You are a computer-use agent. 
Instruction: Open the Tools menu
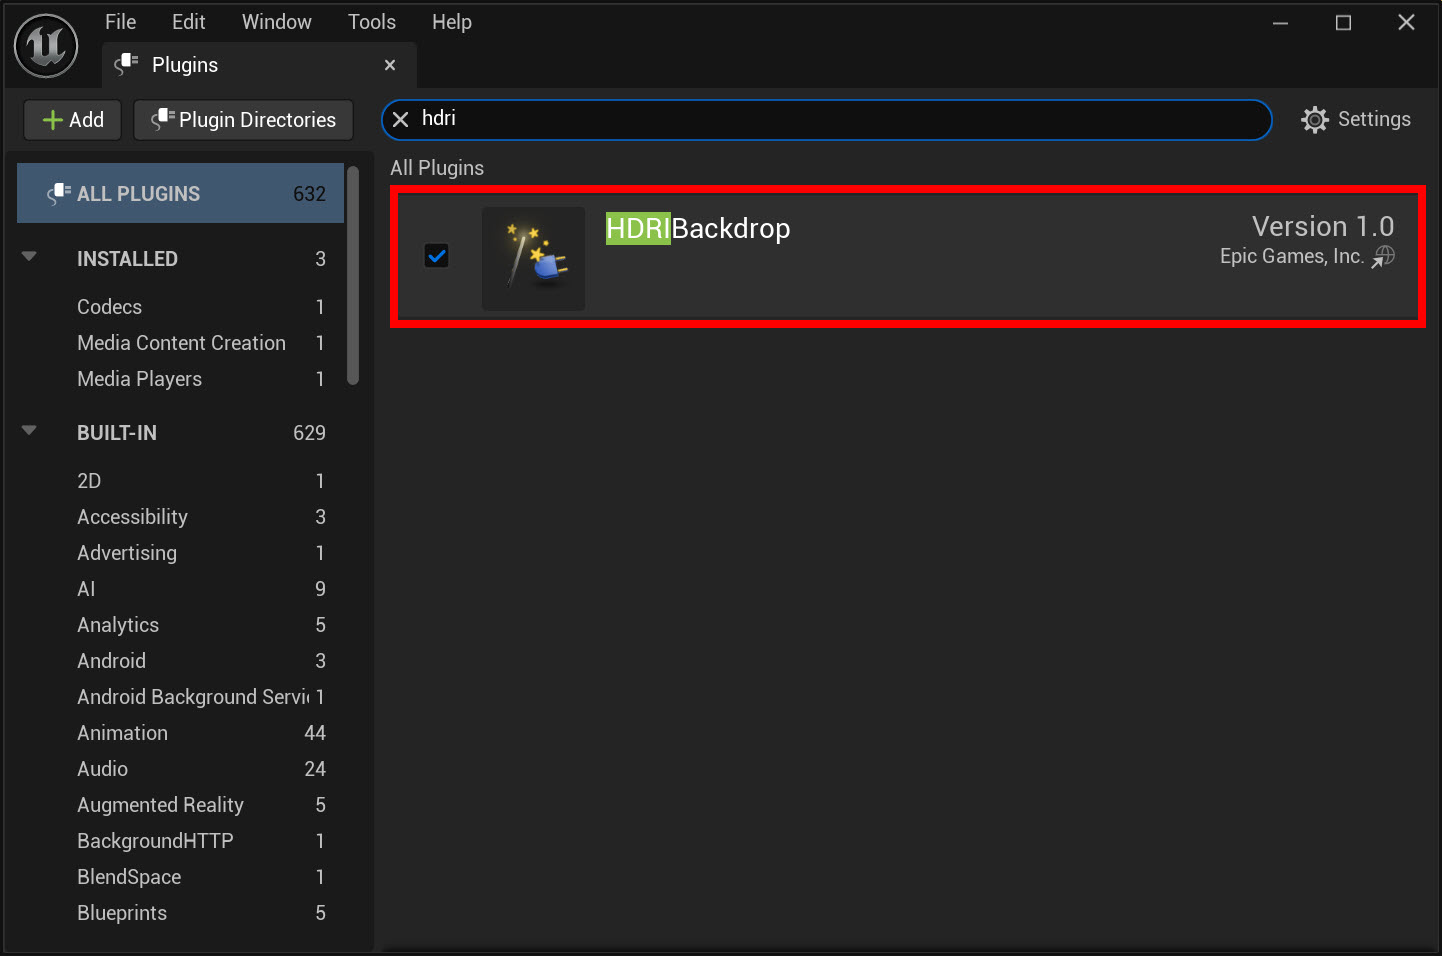click(x=372, y=22)
